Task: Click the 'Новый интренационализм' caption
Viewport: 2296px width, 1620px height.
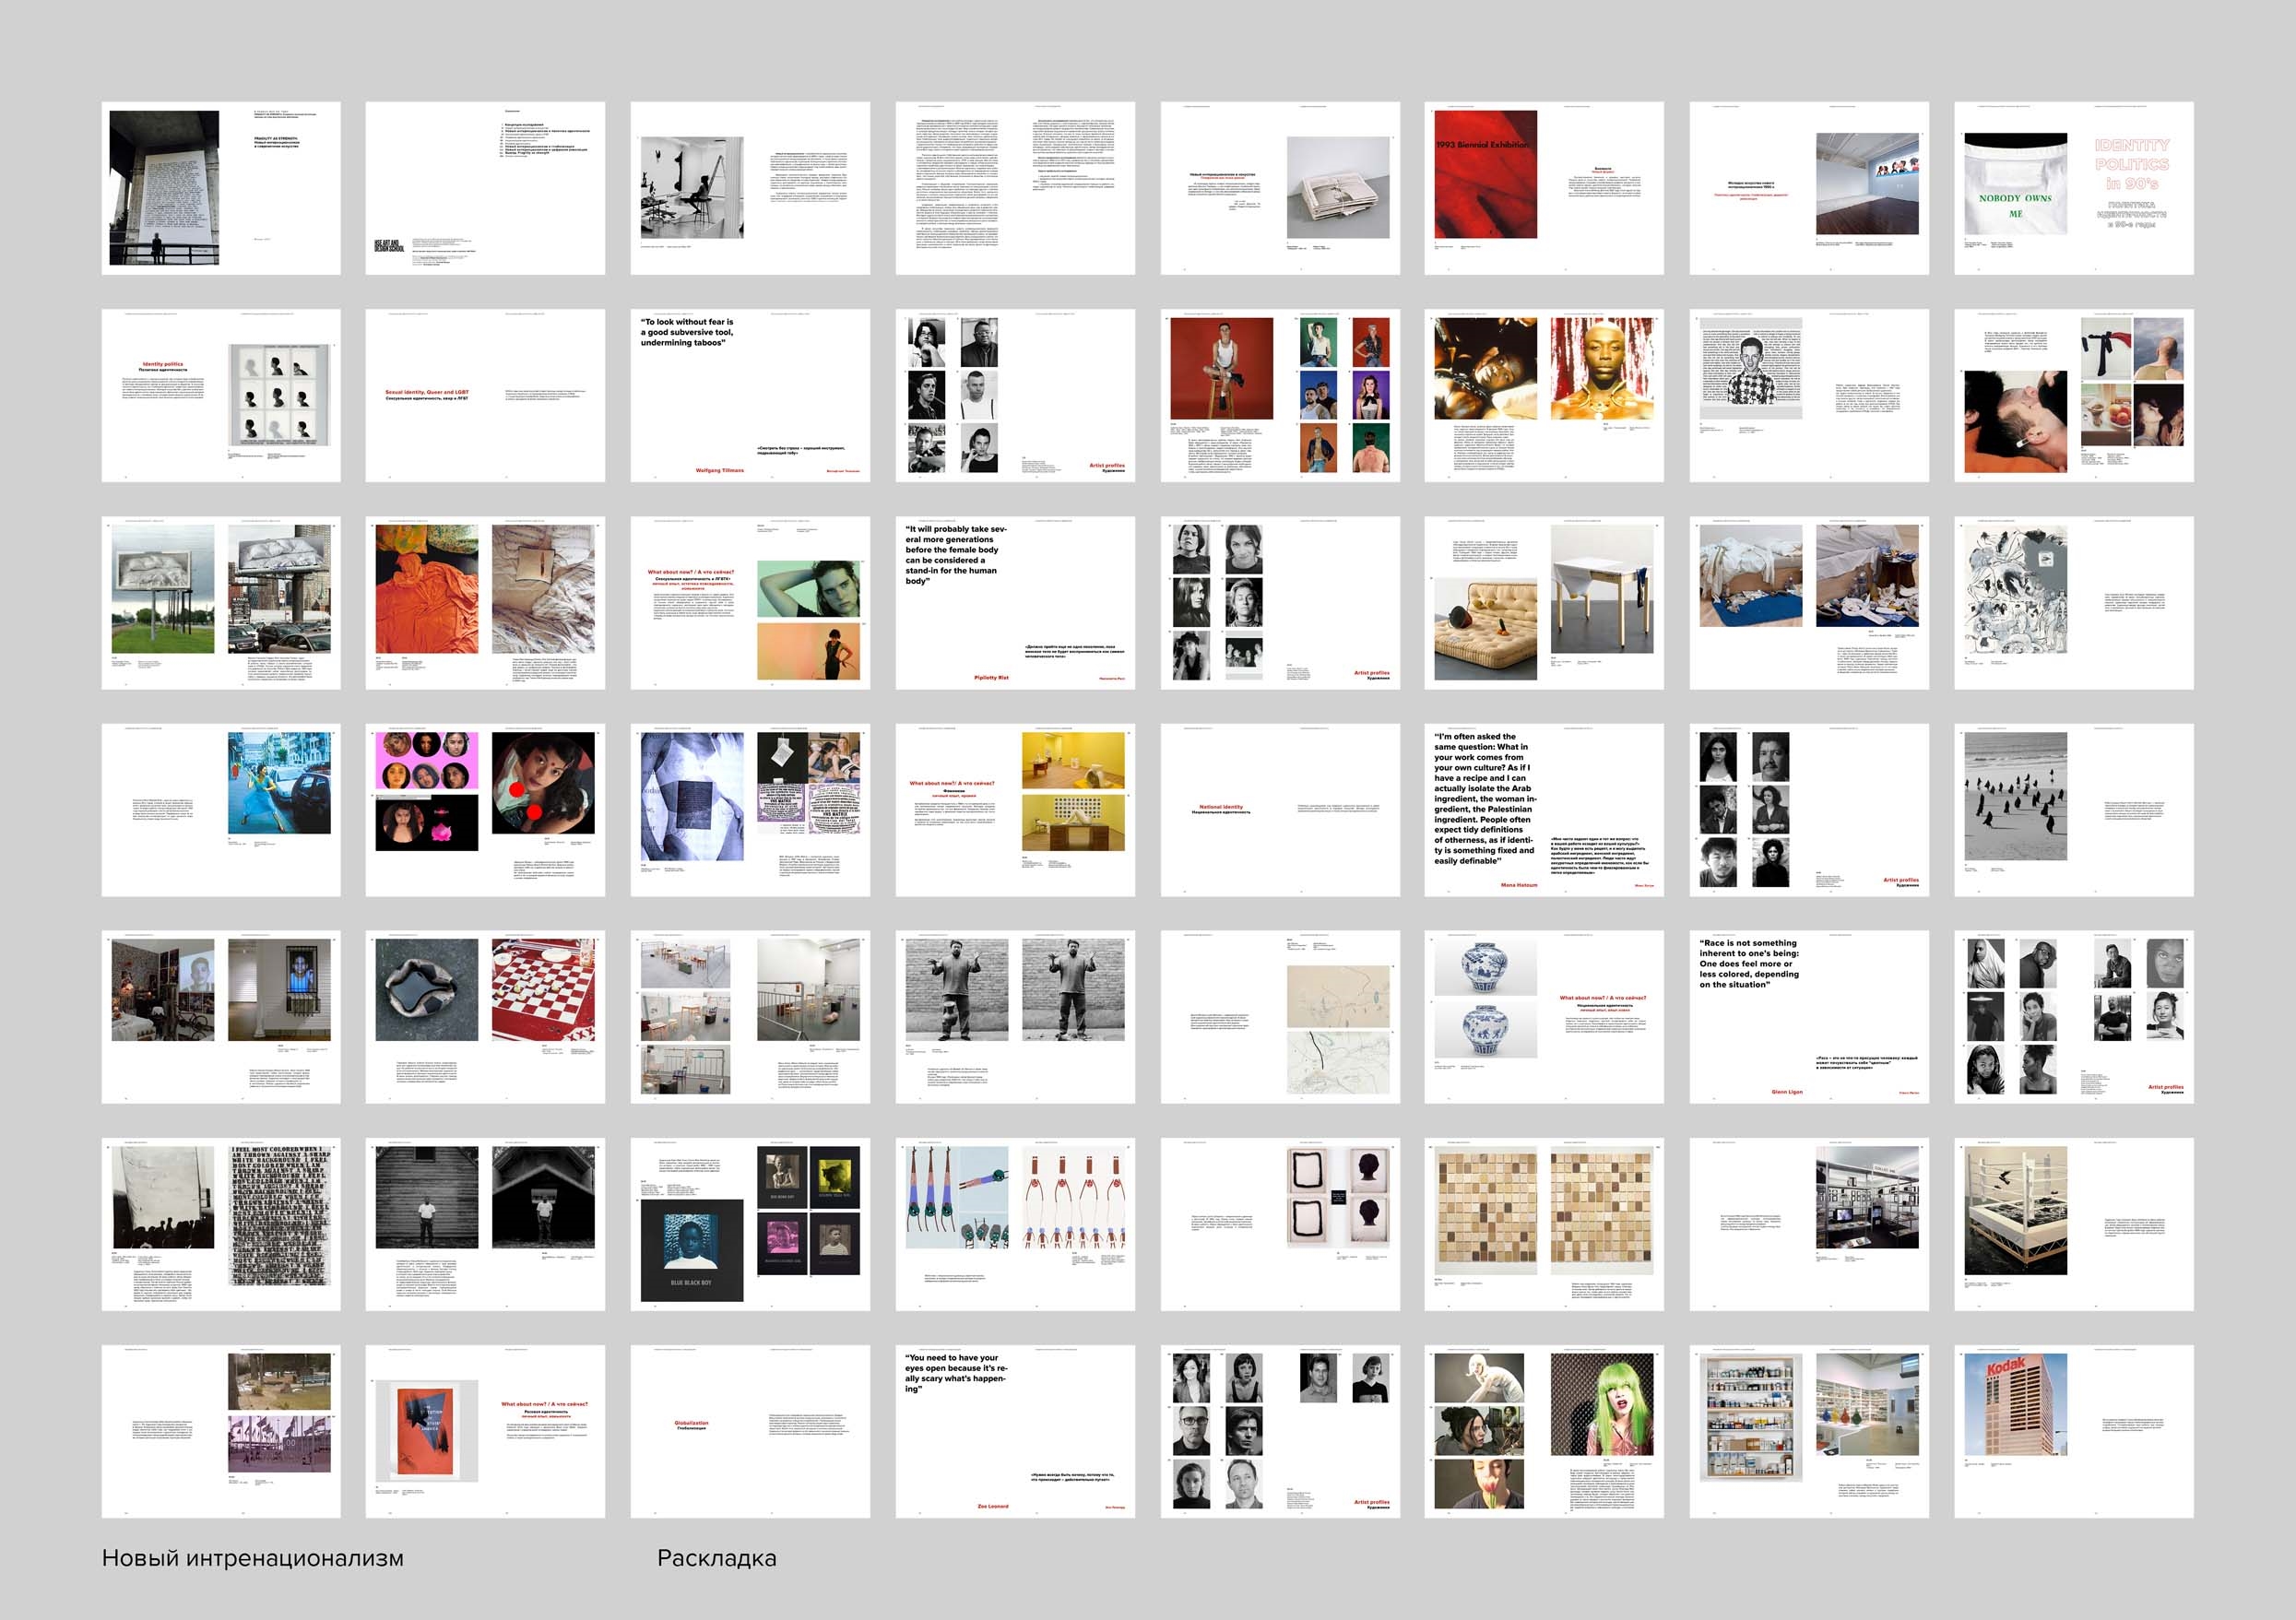Action: pyautogui.click(x=253, y=1558)
